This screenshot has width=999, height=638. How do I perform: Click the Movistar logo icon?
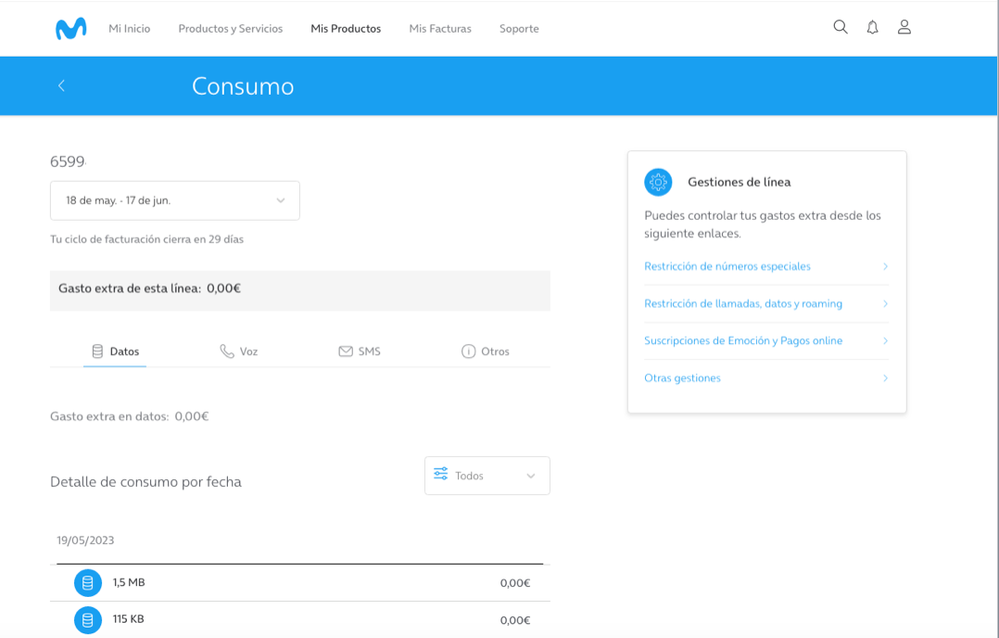click(70, 29)
